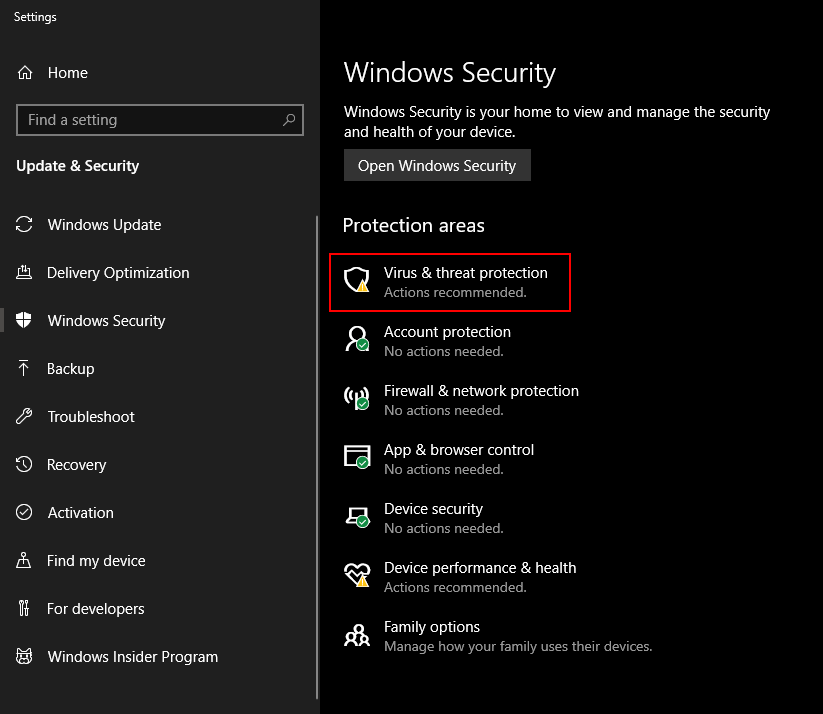
Task: Click the Find my device person icon
Action: pyautogui.click(x=24, y=560)
